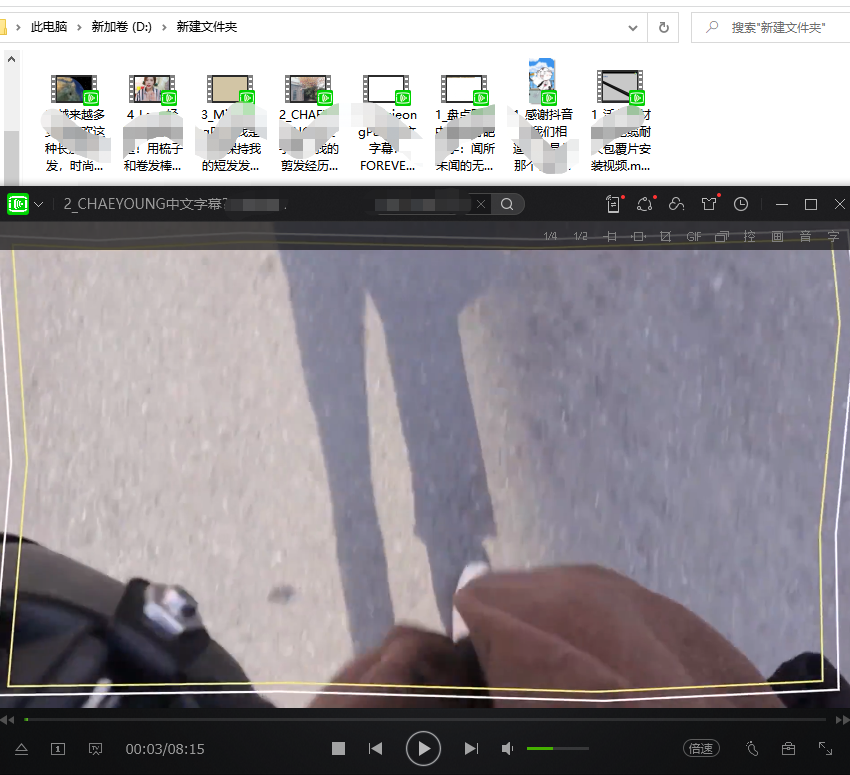
Task: Select the video file 2_CHAE... 剪发经历
Action: click(x=309, y=124)
